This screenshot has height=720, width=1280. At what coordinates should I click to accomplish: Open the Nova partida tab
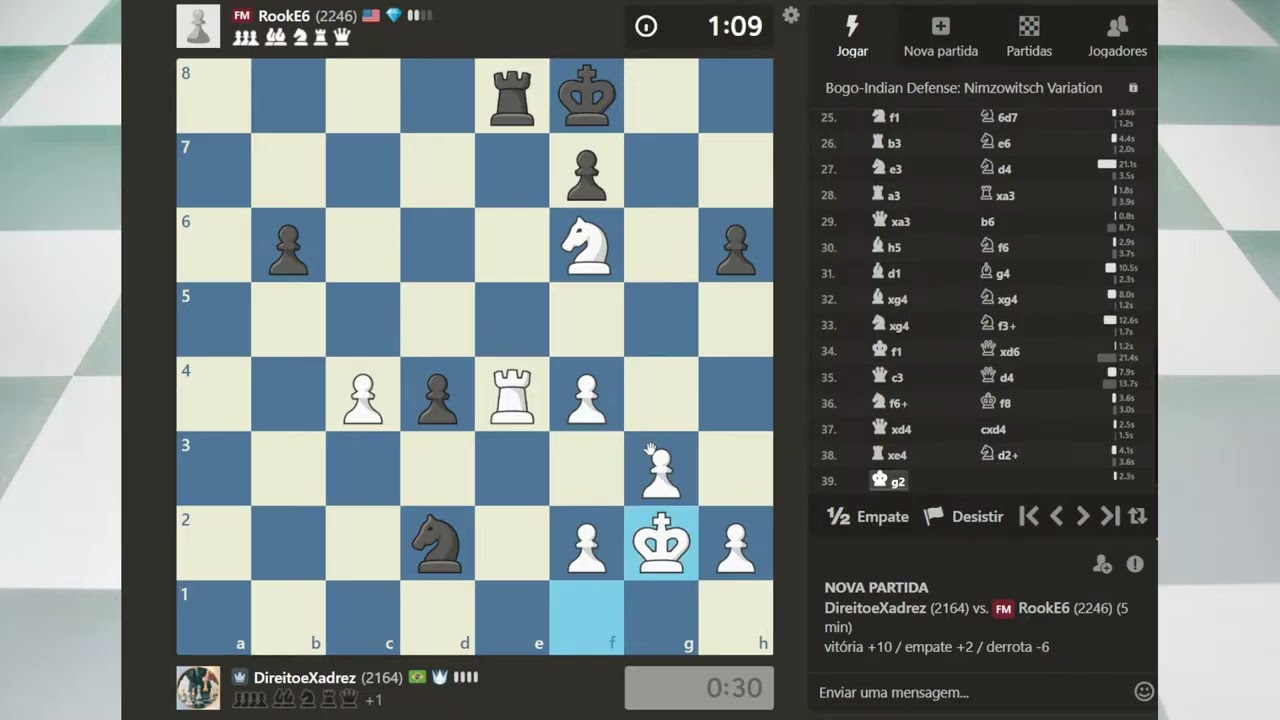tap(940, 36)
